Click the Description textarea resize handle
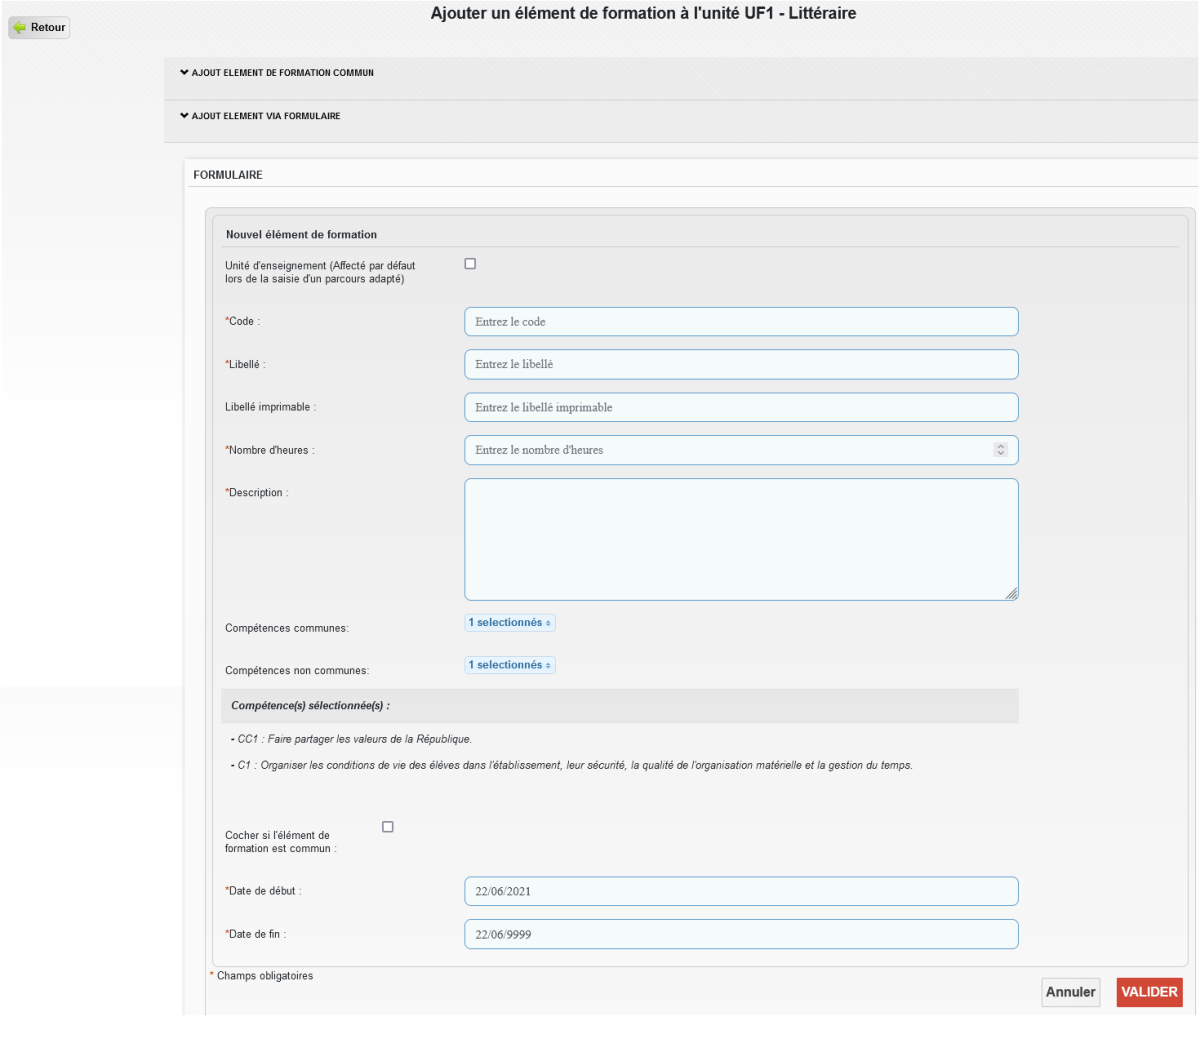Viewport: 1200px width, 1061px height. click(1011, 593)
